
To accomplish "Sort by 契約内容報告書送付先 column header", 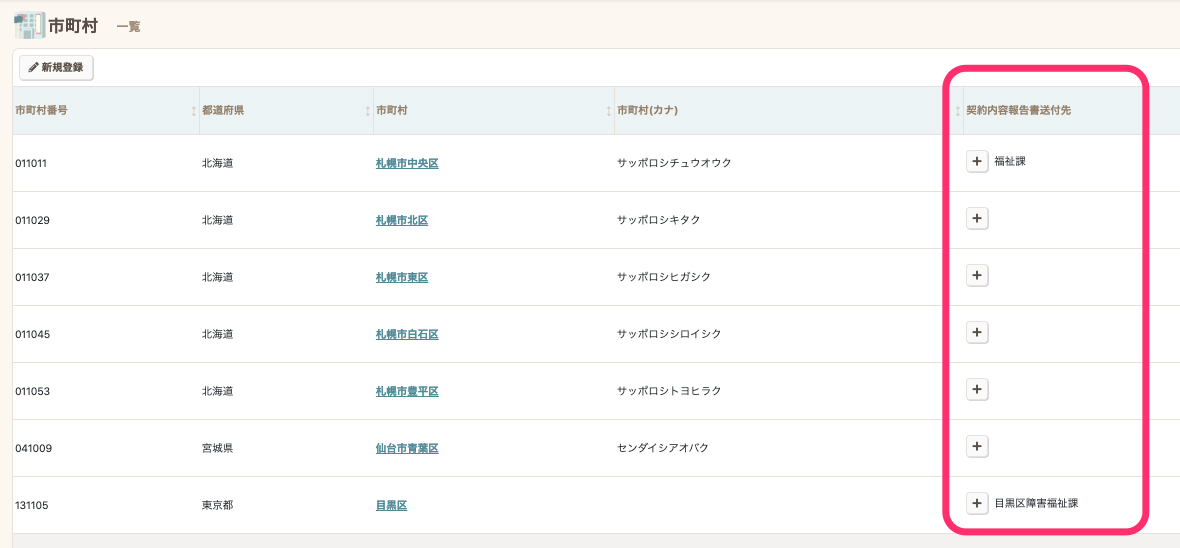I will 1018,110.
